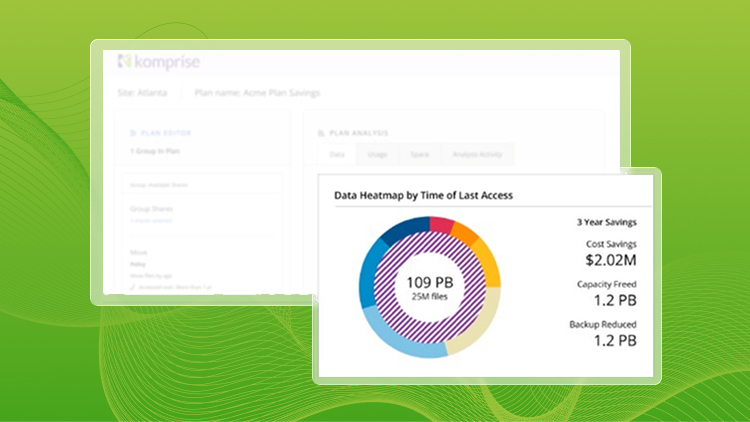Open the Analysis Activity tab
The image size is (750, 422).
(x=476, y=154)
